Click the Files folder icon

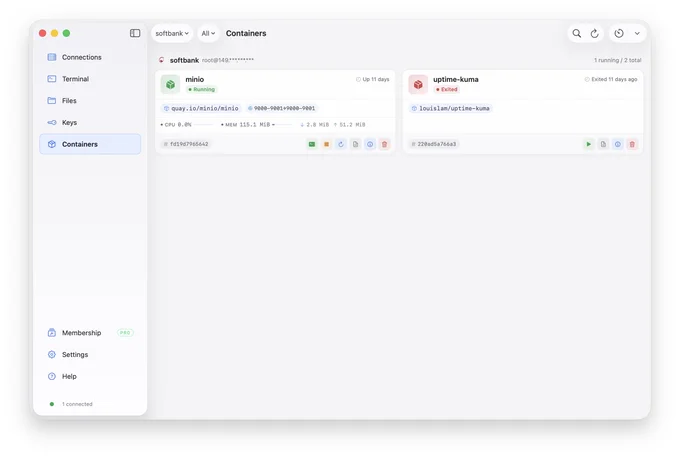click(52, 101)
